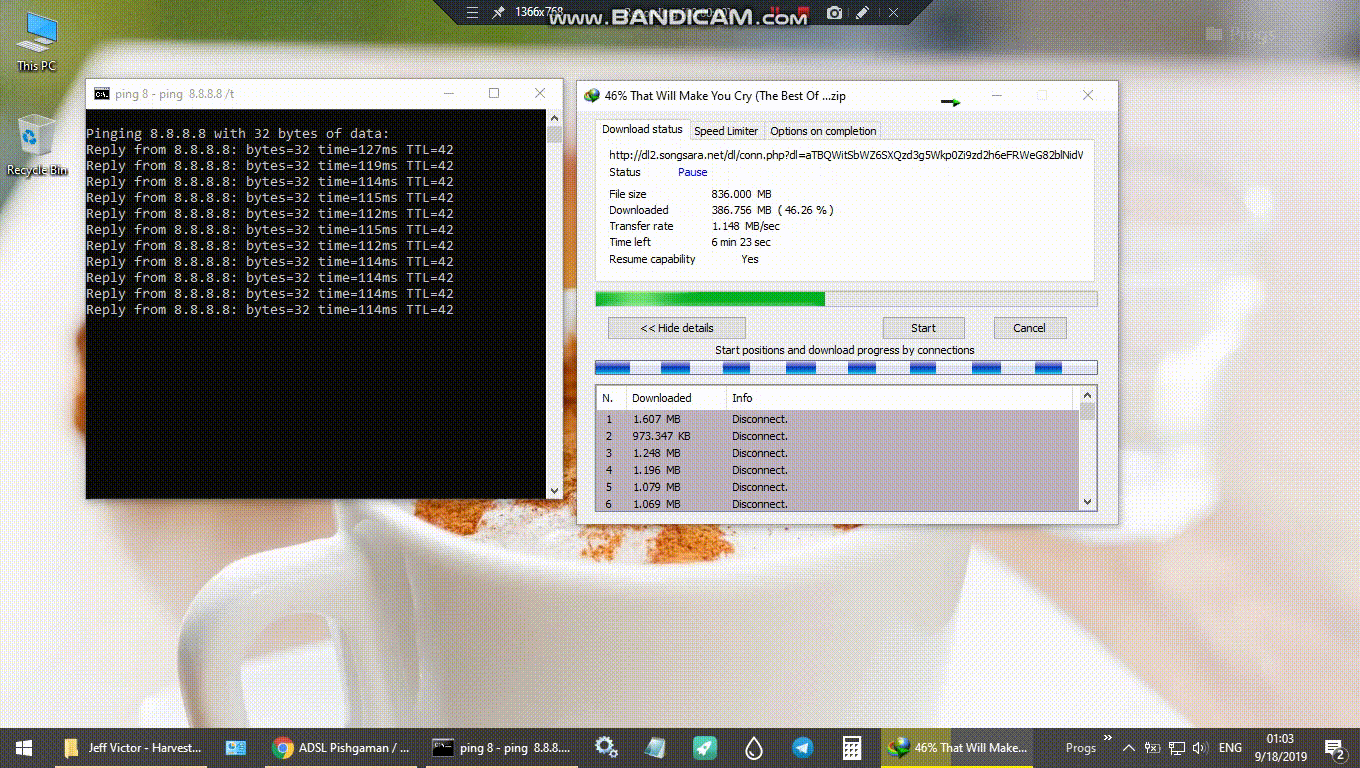Click the Downloaded column header
Viewport: 1360px width, 768px height.
[x=676, y=398]
